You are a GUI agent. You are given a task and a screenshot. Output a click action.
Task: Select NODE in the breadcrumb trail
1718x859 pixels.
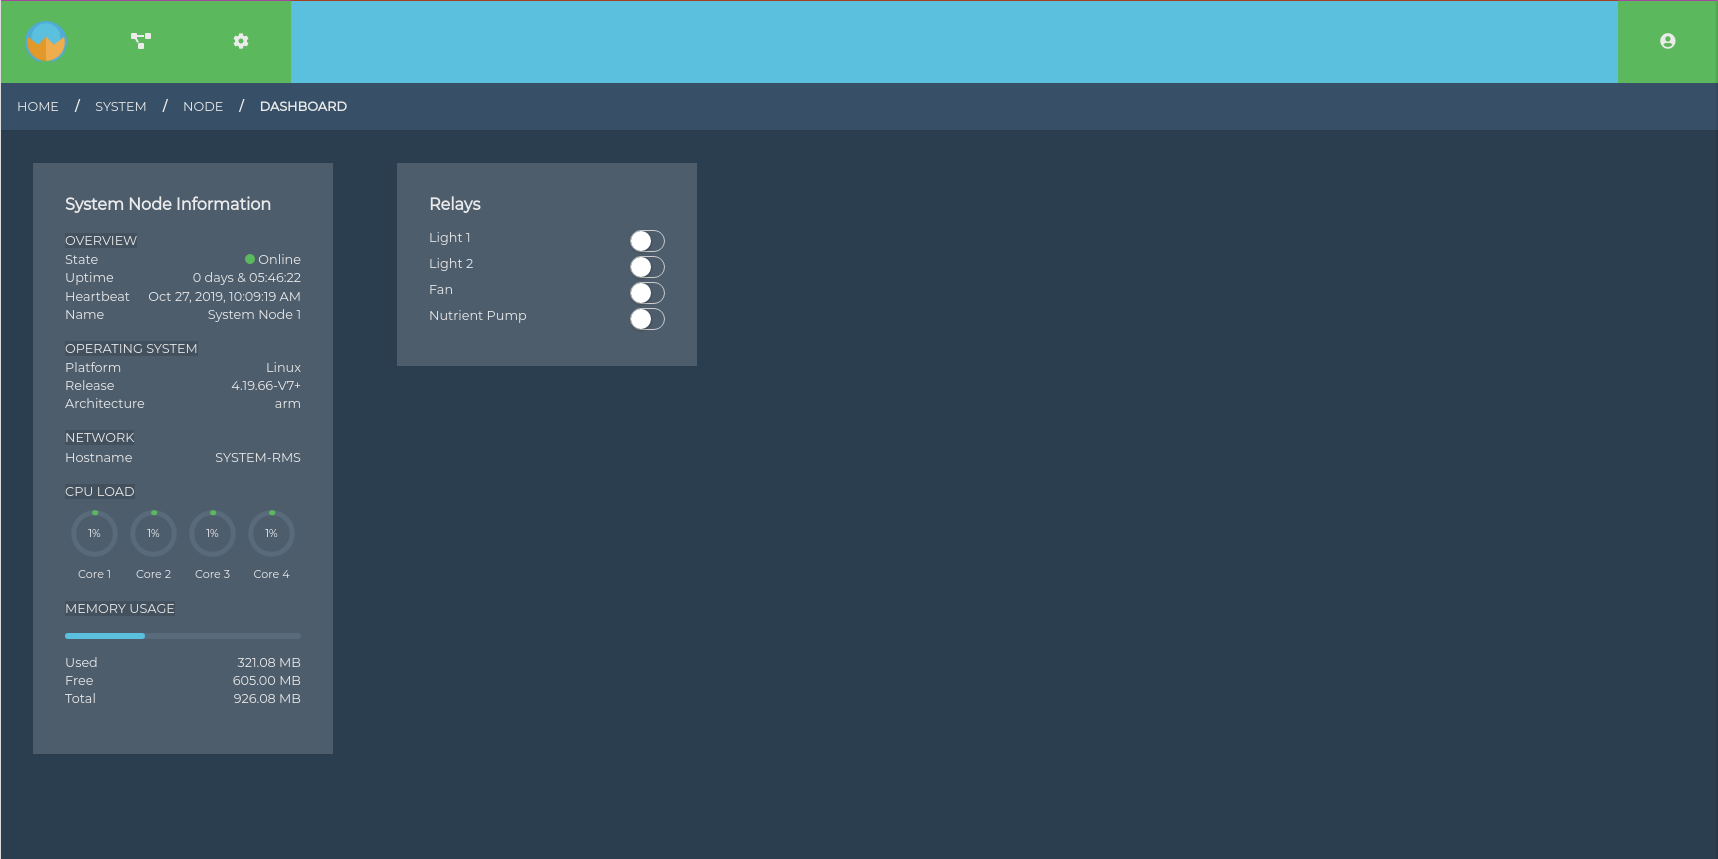(x=203, y=106)
